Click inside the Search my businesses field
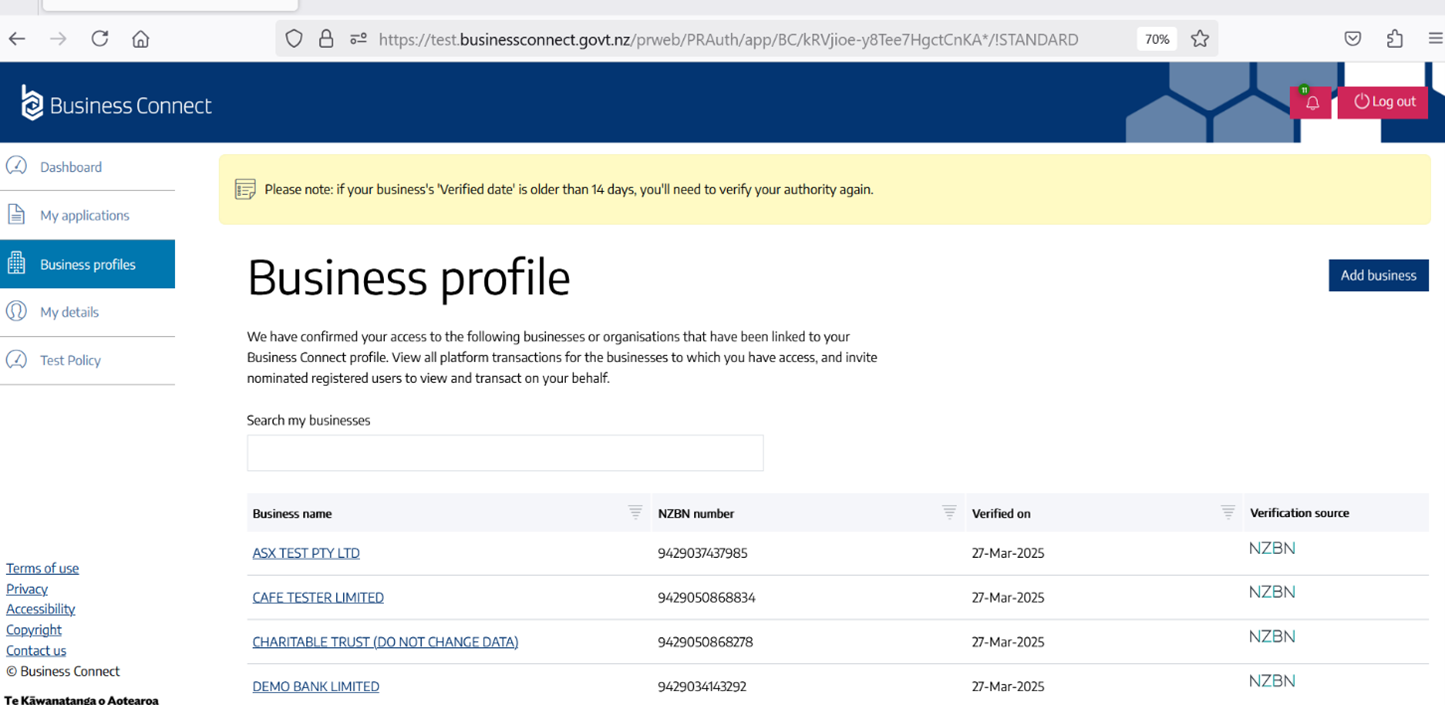The width and height of the screenshot is (1445, 705). click(x=505, y=453)
